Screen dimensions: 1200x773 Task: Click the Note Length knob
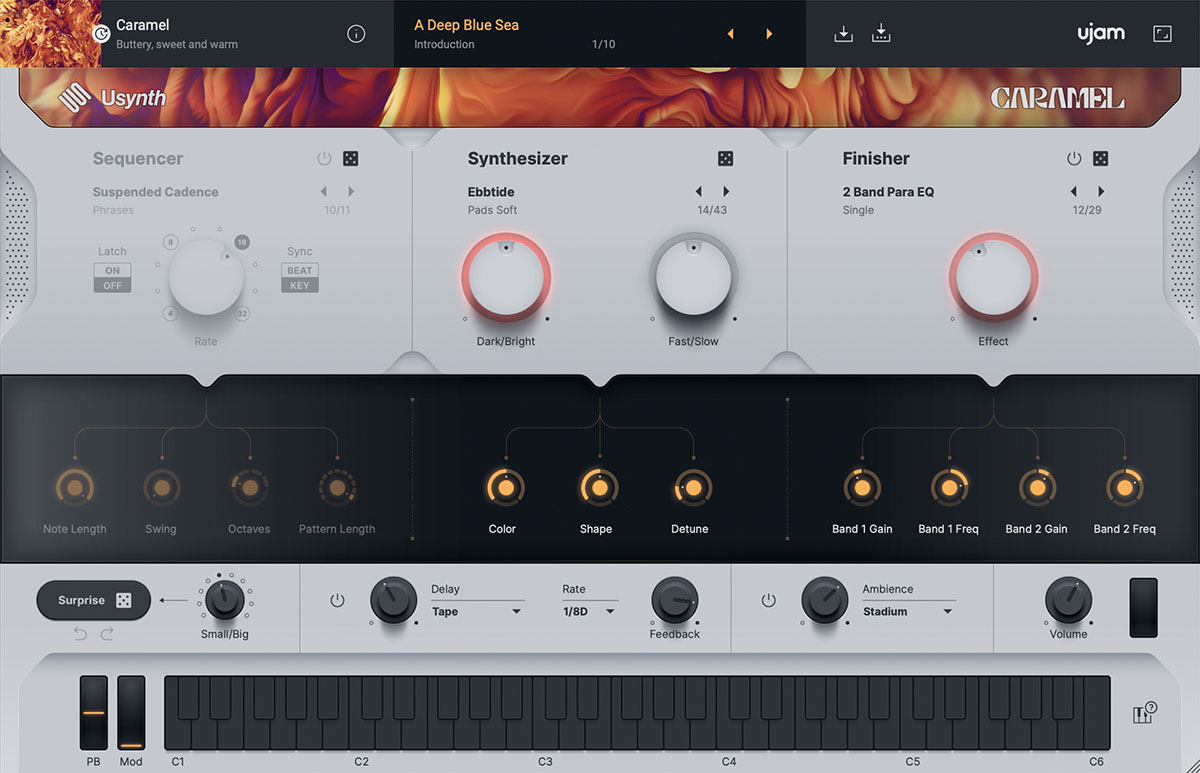pyautogui.click(x=74, y=488)
